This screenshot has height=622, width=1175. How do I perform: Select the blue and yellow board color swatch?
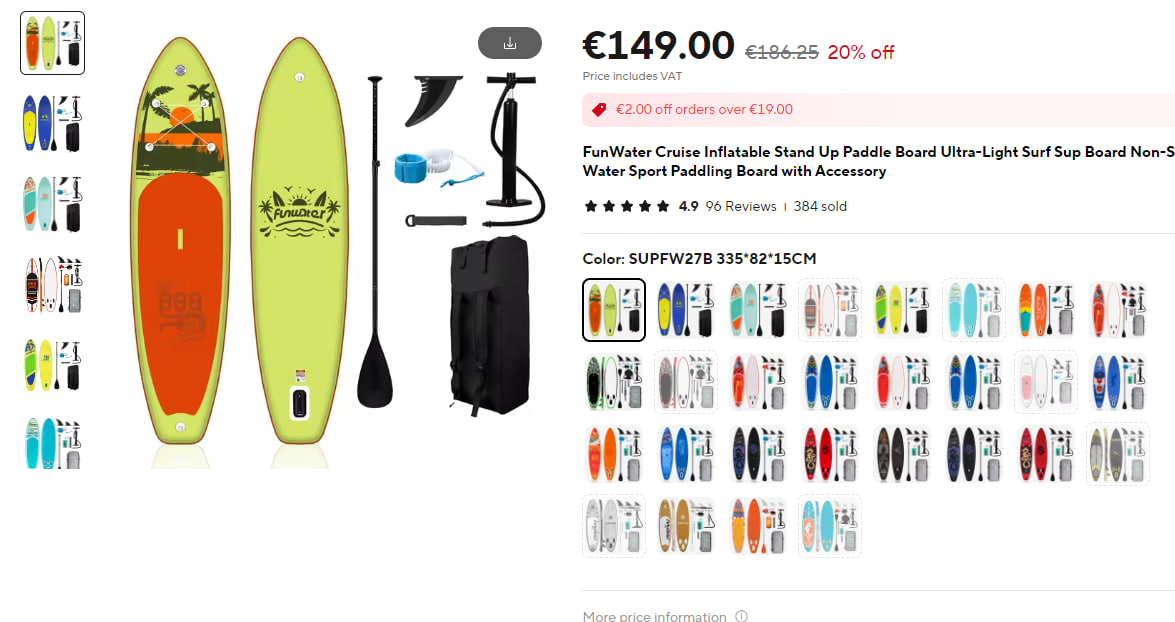click(x=686, y=310)
